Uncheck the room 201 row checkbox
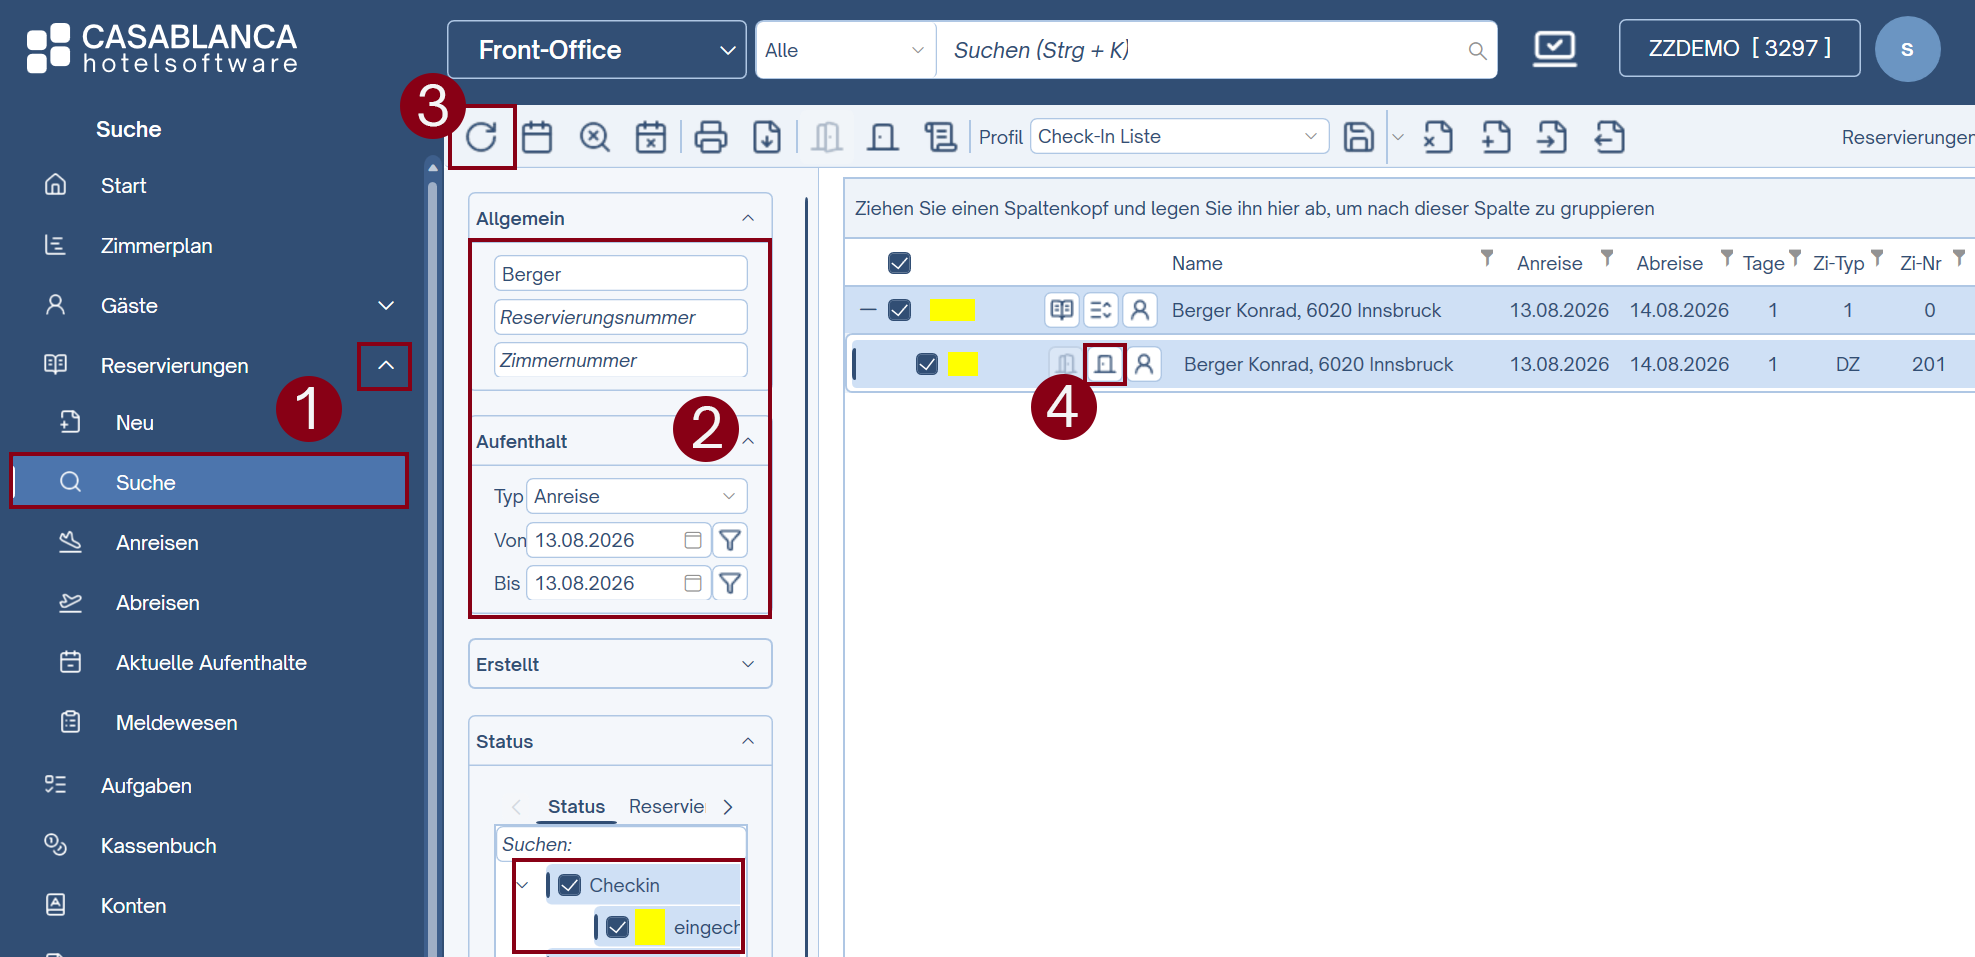Screen dimensions: 1975x957 pos(927,364)
